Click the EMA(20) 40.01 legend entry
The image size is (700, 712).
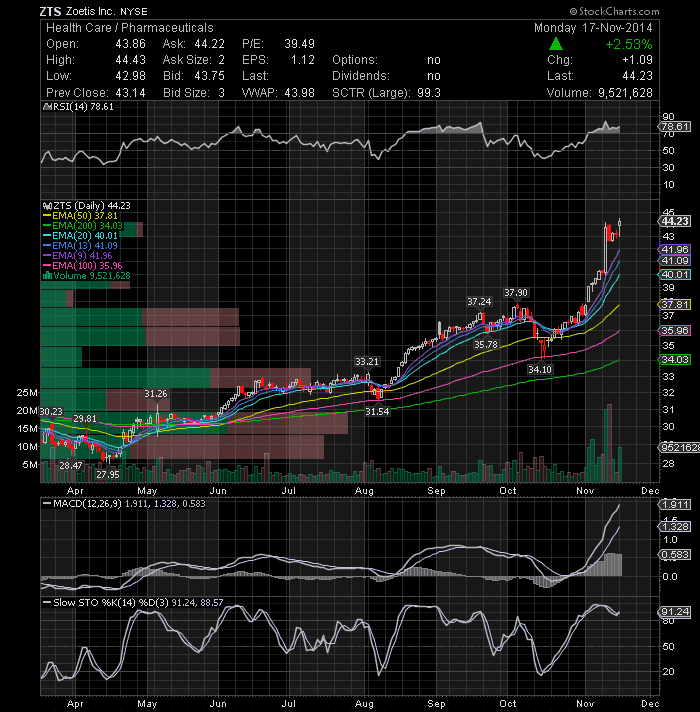80,236
